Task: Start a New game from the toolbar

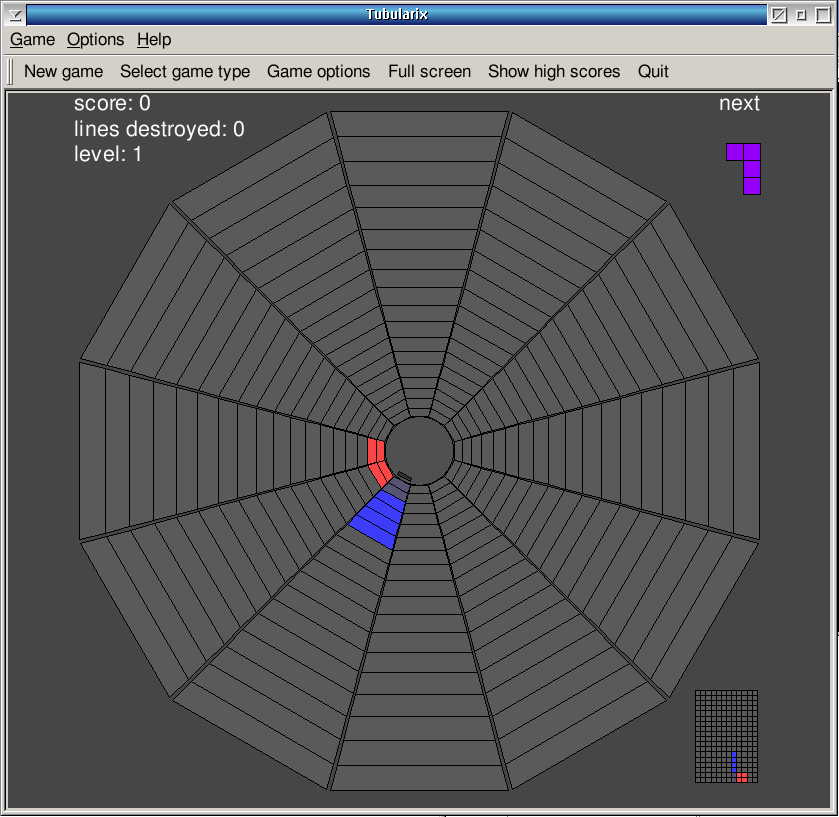Action: pos(63,72)
